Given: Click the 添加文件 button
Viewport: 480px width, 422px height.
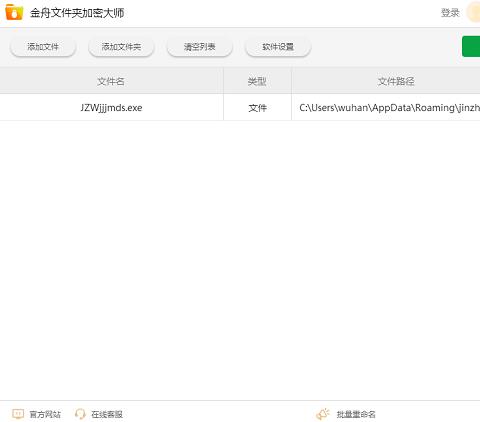Looking at the screenshot, I should tap(43, 47).
